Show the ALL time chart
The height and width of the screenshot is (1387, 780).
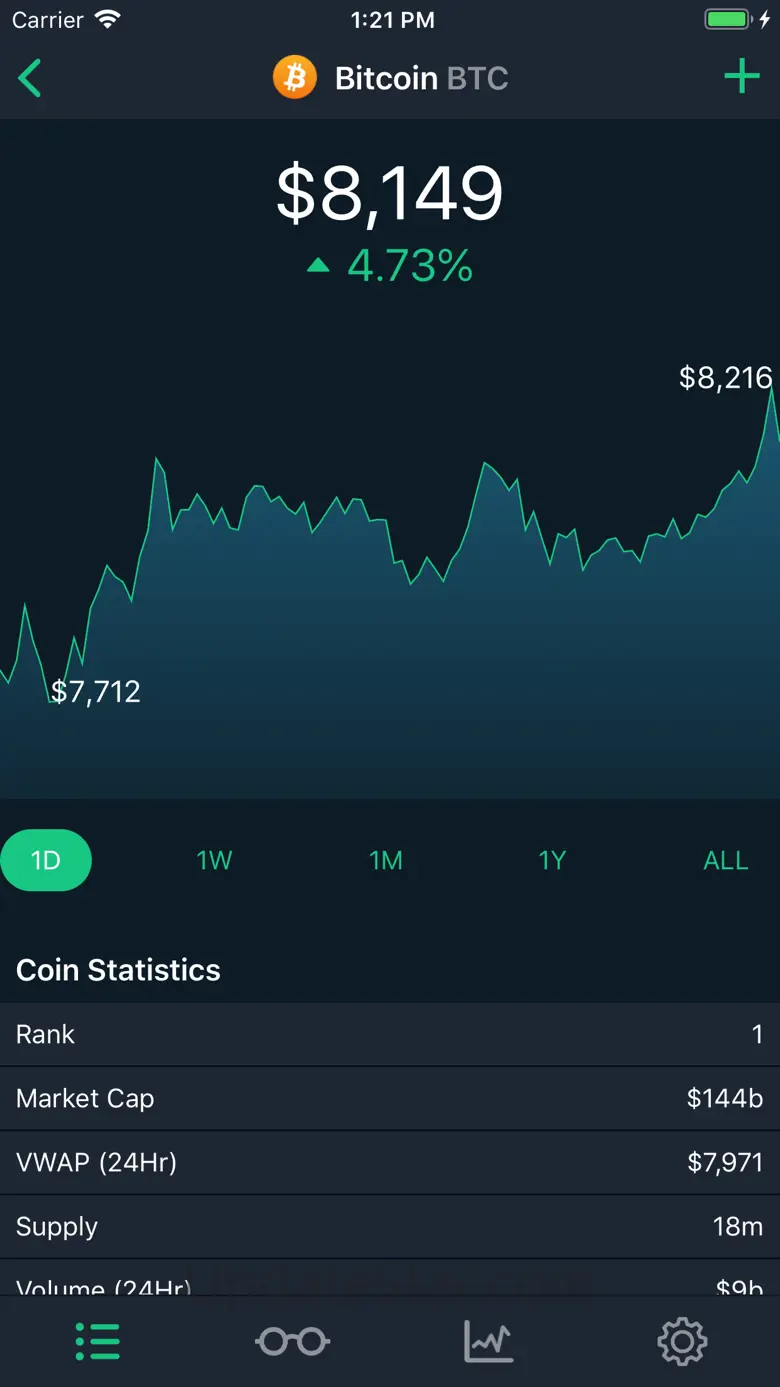pyautogui.click(x=725, y=860)
